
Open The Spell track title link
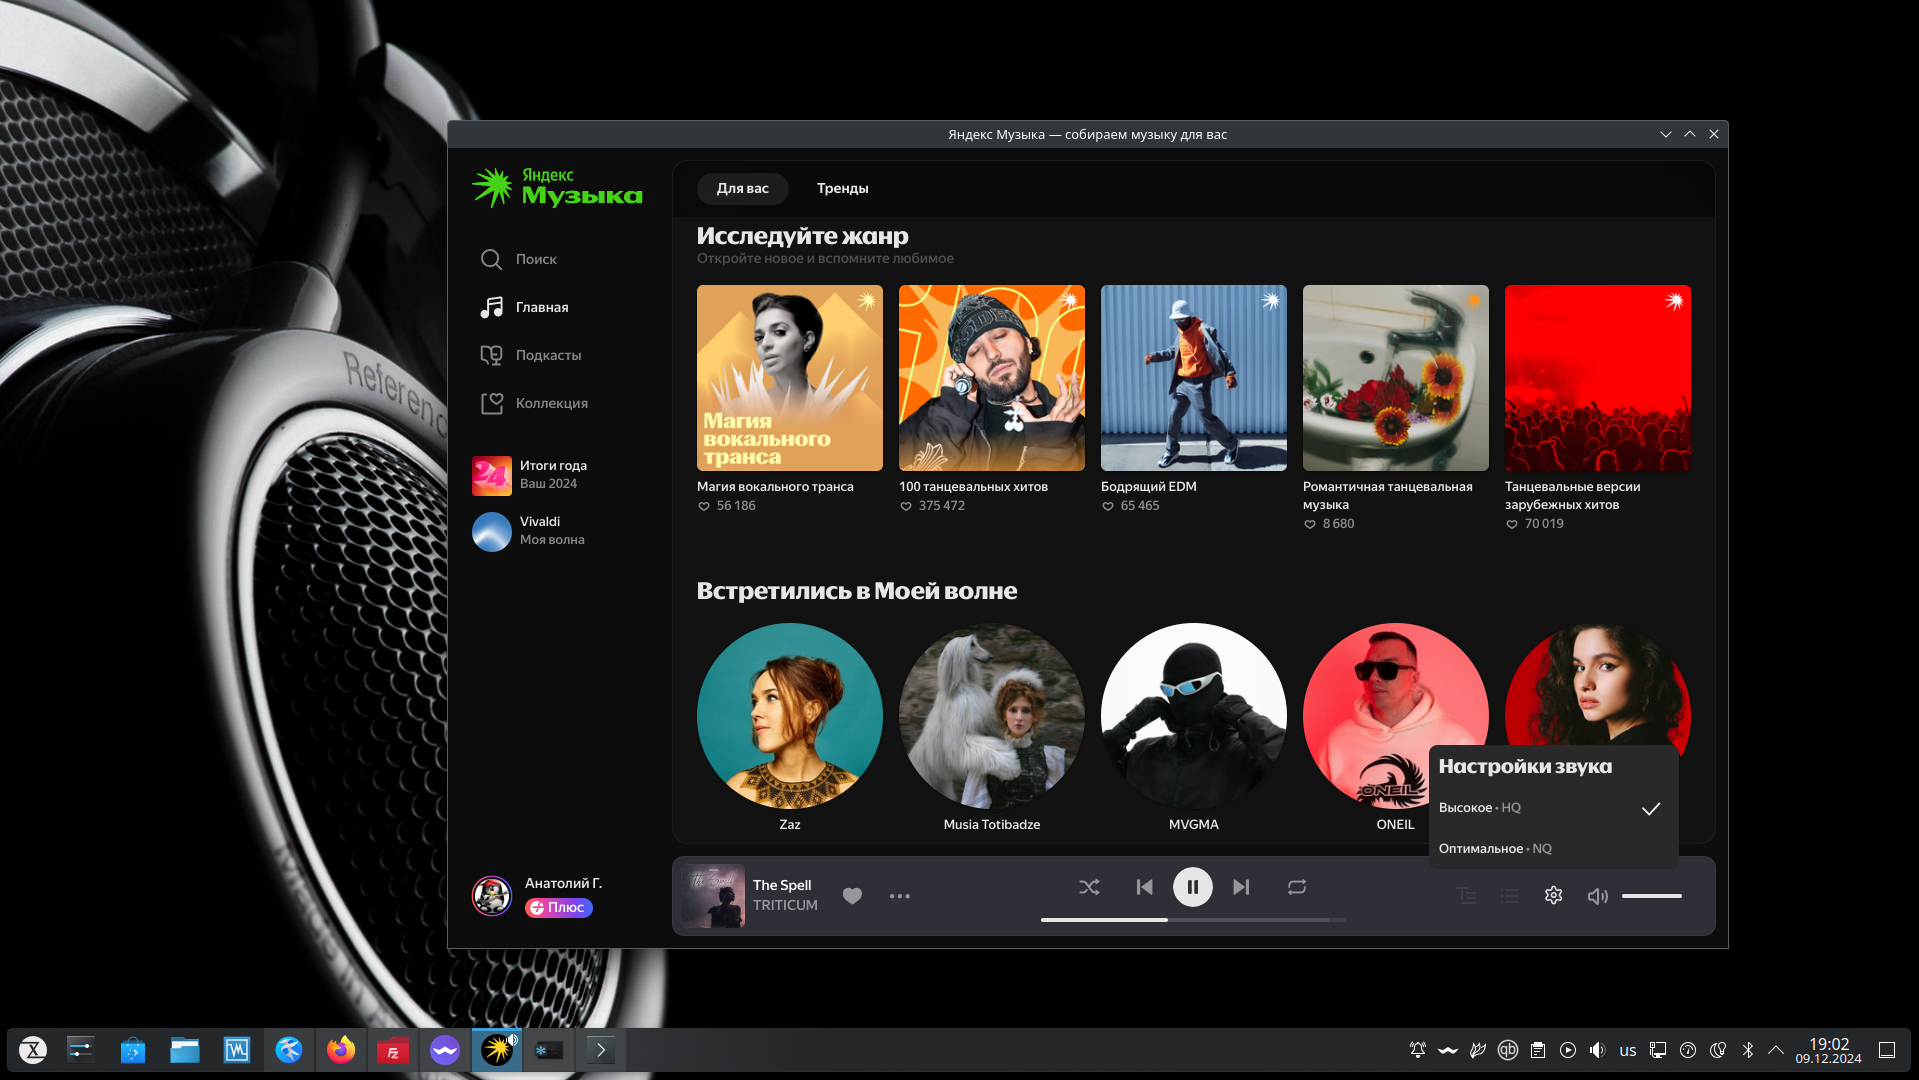[x=782, y=886]
